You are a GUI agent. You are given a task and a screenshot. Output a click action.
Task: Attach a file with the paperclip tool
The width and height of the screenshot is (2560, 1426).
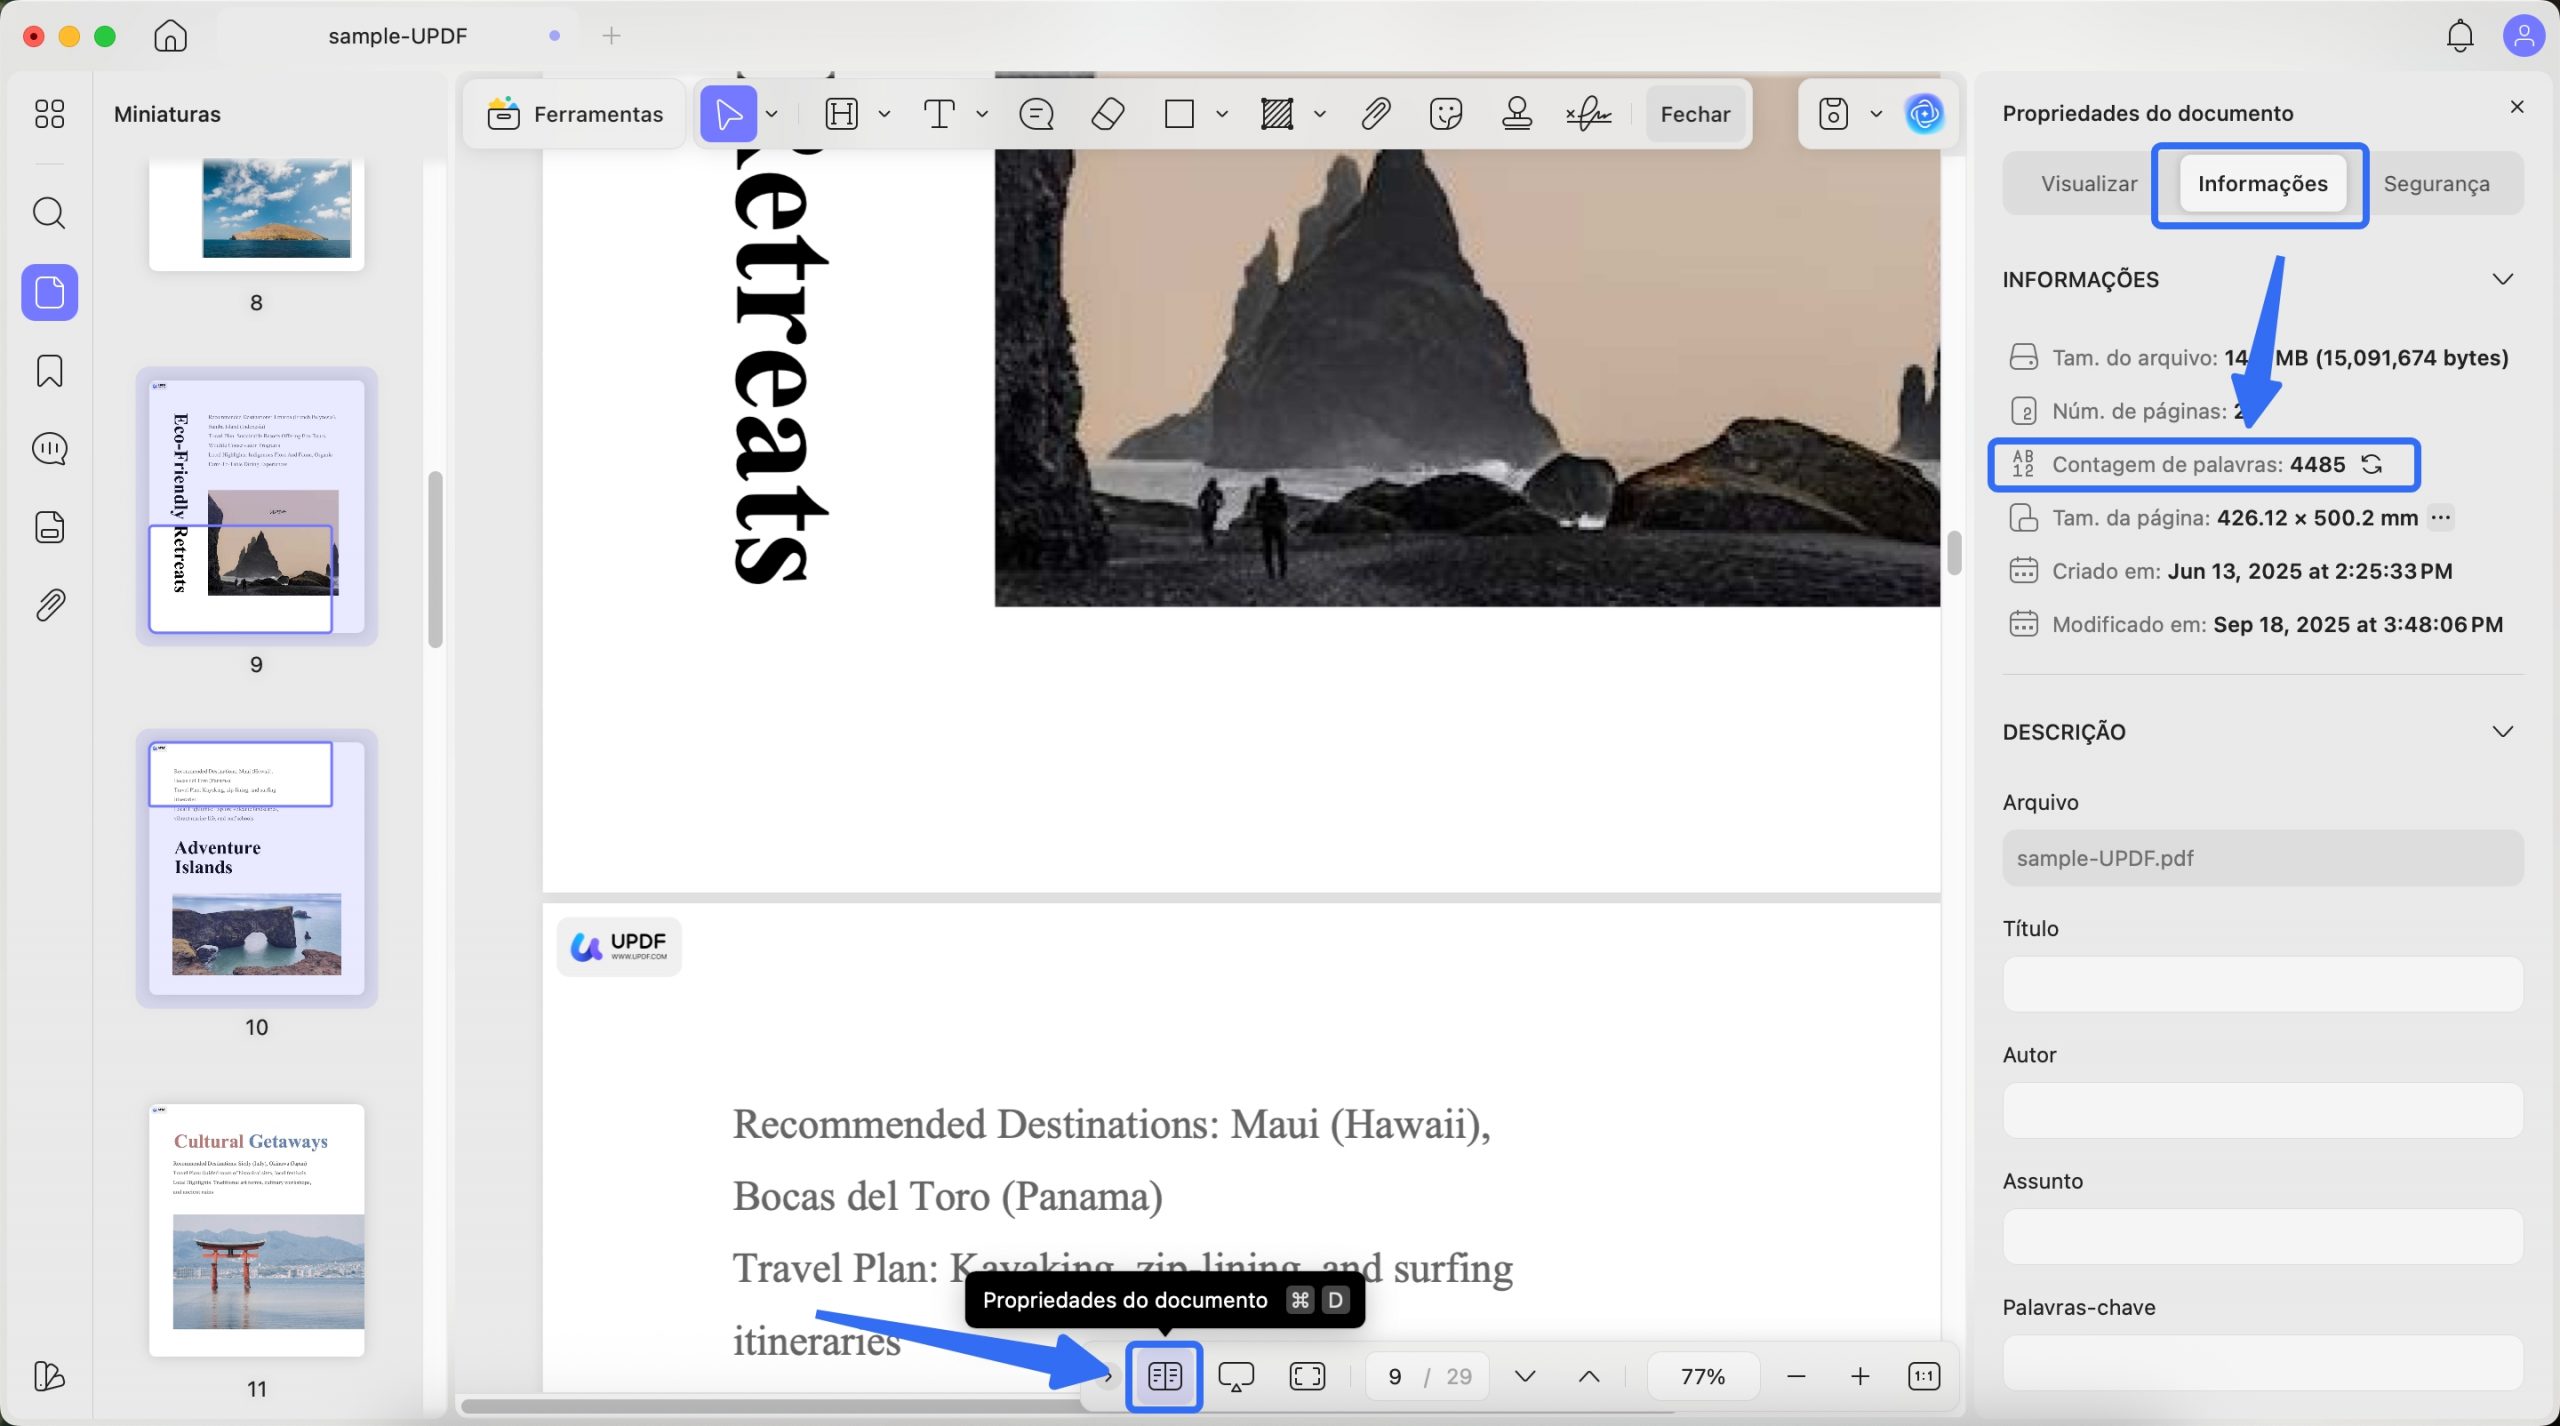1375,114
